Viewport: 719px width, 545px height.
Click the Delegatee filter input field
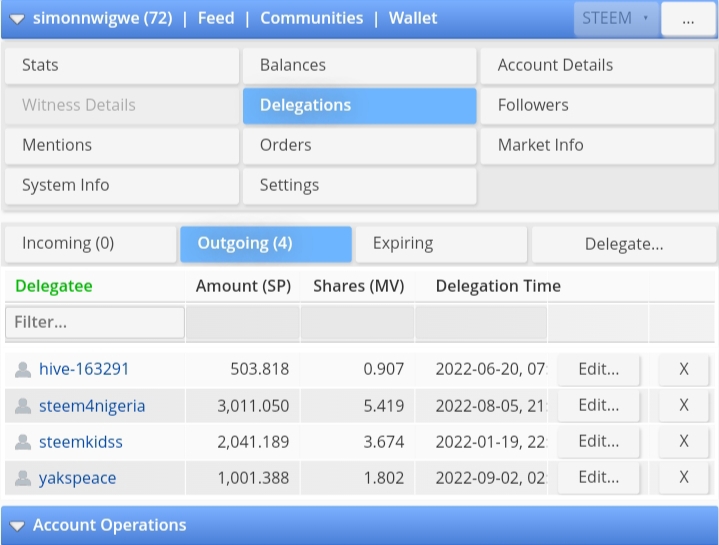(x=95, y=323)
